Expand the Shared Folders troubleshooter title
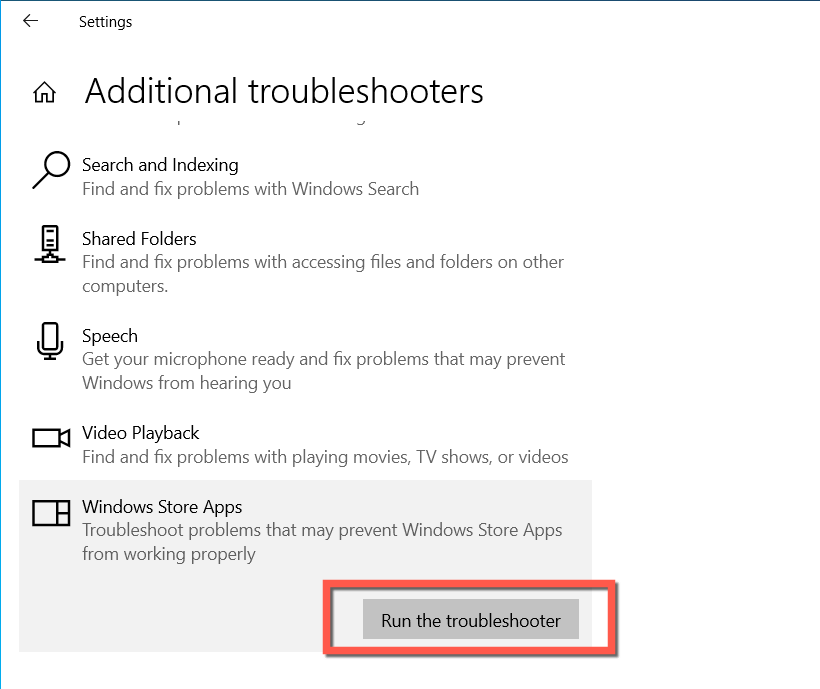 pyautogui.click(x=139, y=239)
